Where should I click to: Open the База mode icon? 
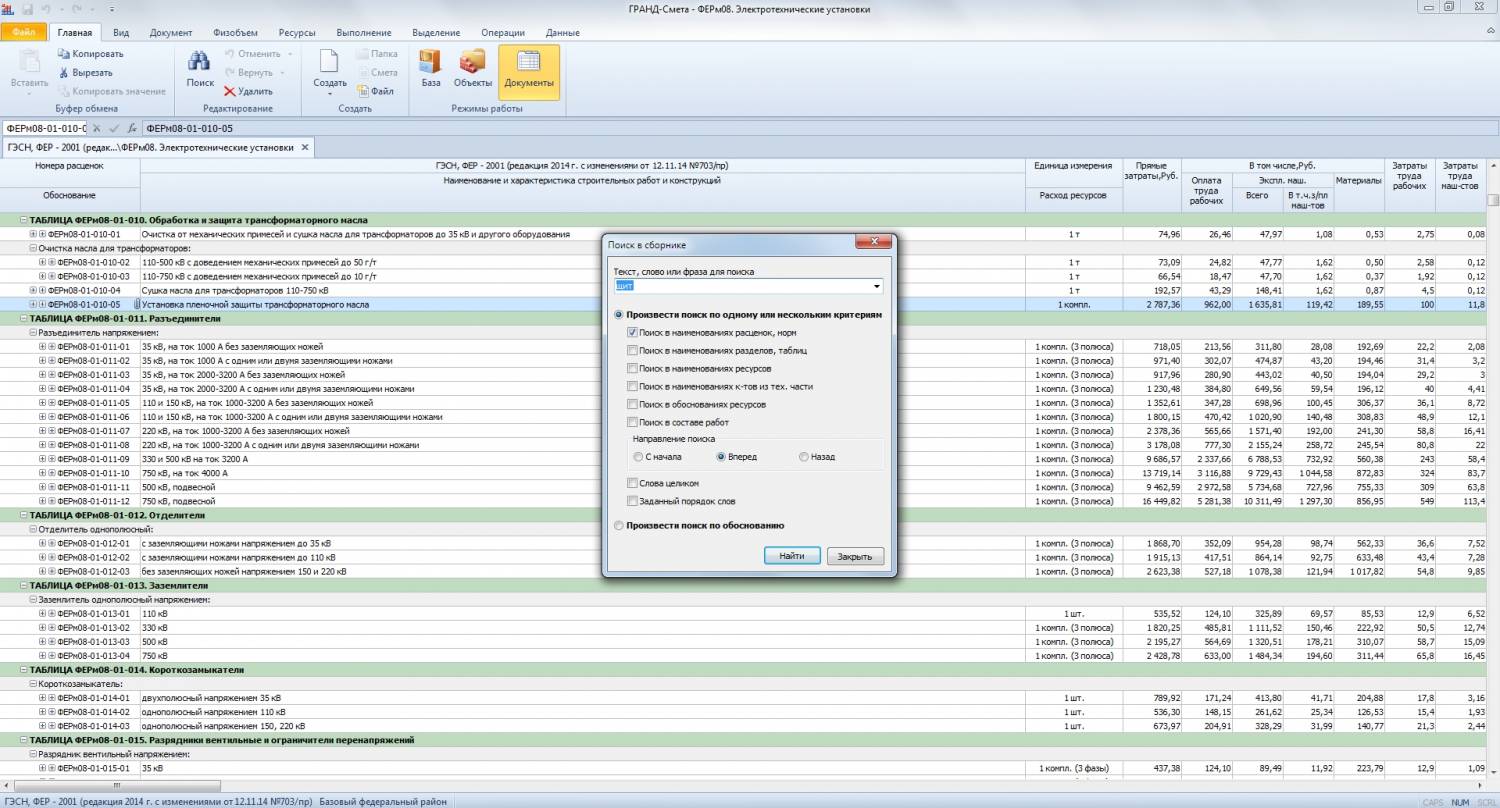coord(431,62)
